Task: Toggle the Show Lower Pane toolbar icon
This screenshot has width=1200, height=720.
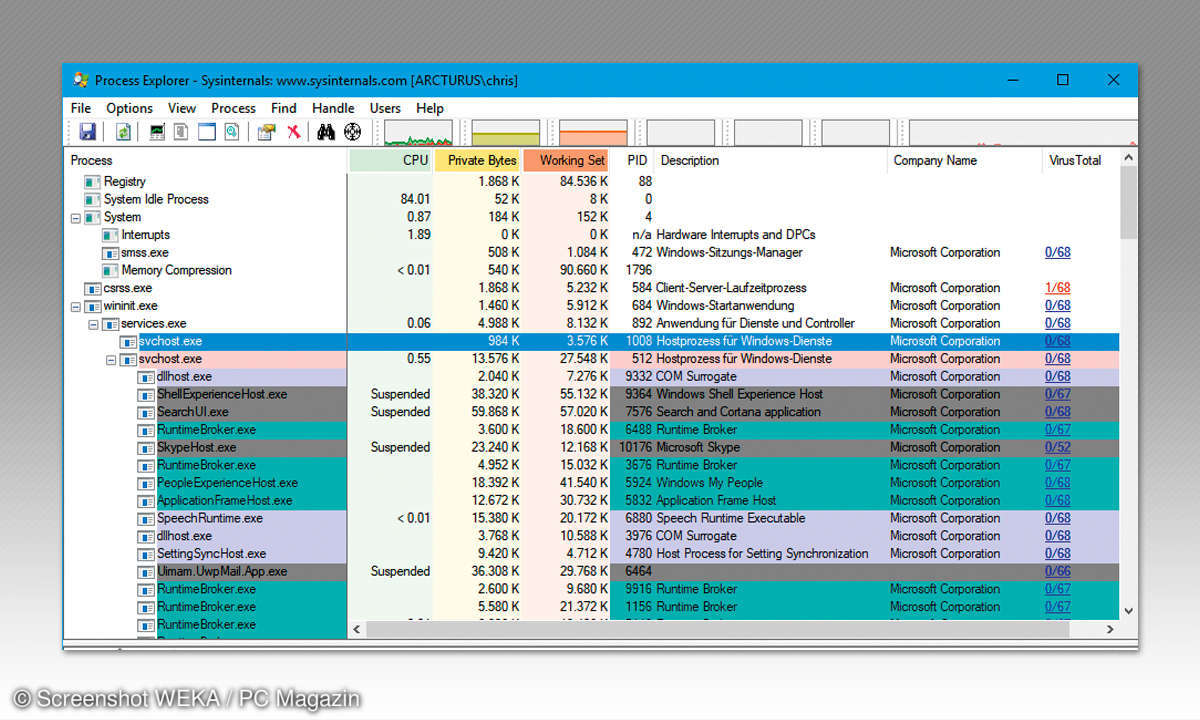Action: [x=207, y=132]
